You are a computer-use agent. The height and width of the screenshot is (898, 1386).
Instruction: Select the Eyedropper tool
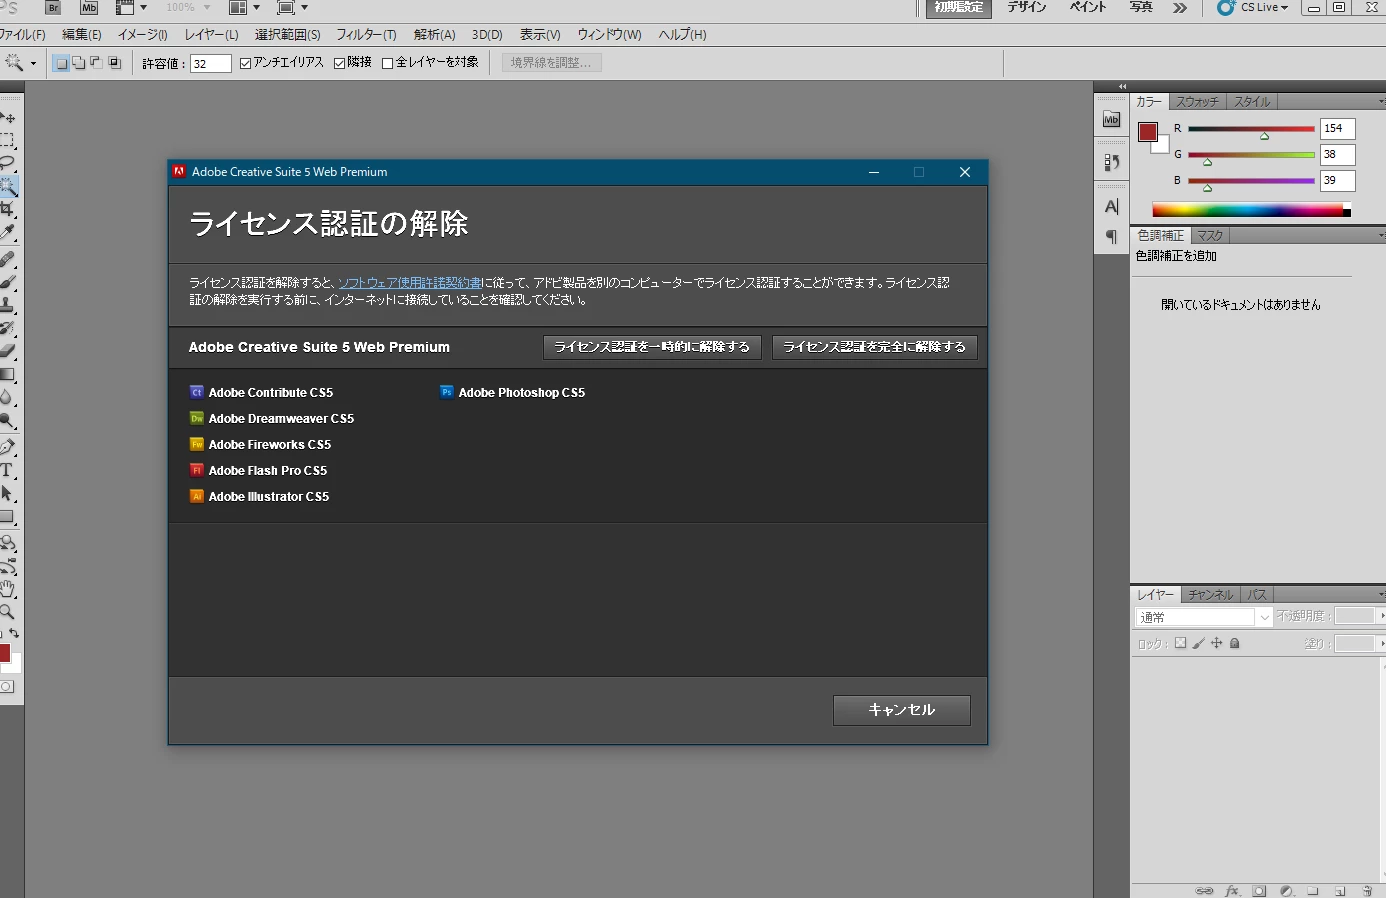(x=8, y=232)
